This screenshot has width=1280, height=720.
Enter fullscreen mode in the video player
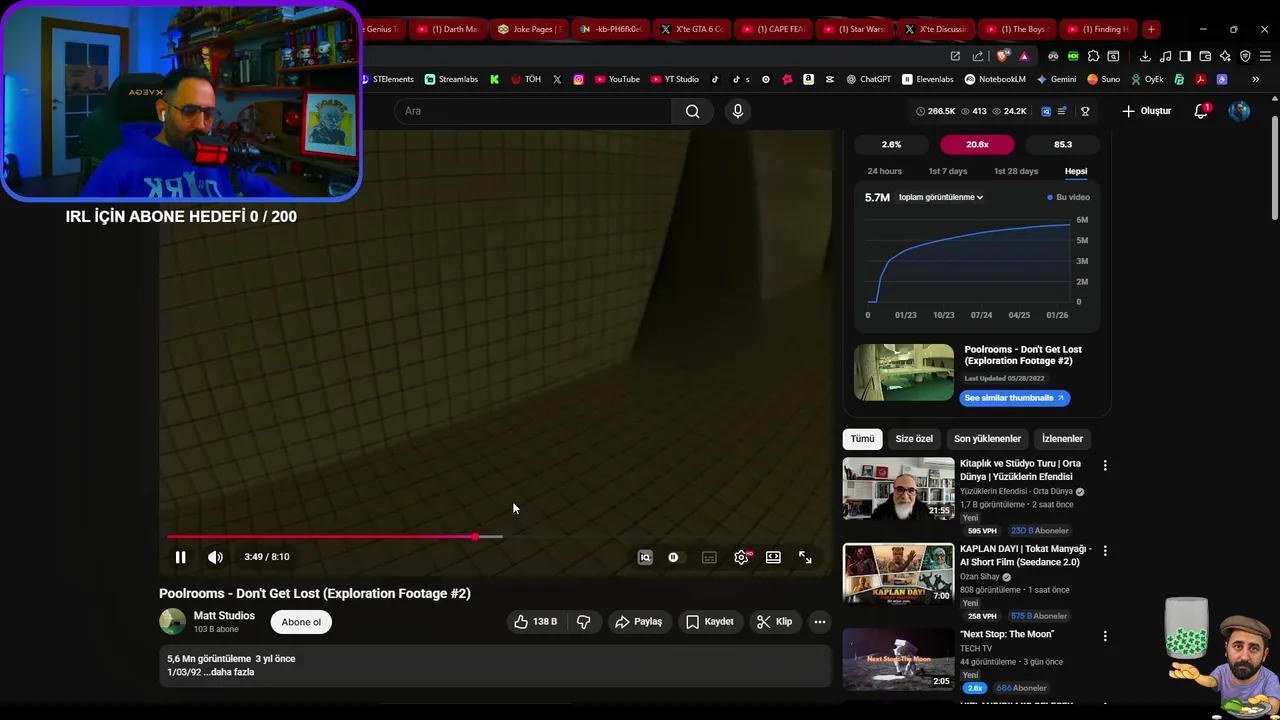pos(805,557)
